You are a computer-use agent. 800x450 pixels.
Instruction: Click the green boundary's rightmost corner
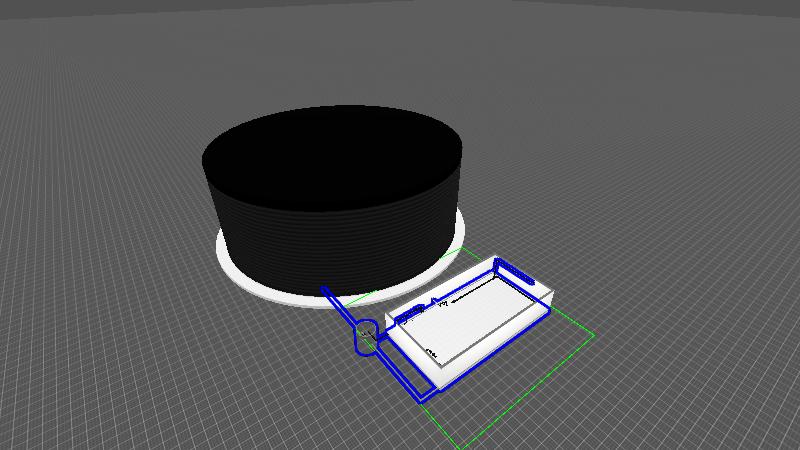point(594,335)
